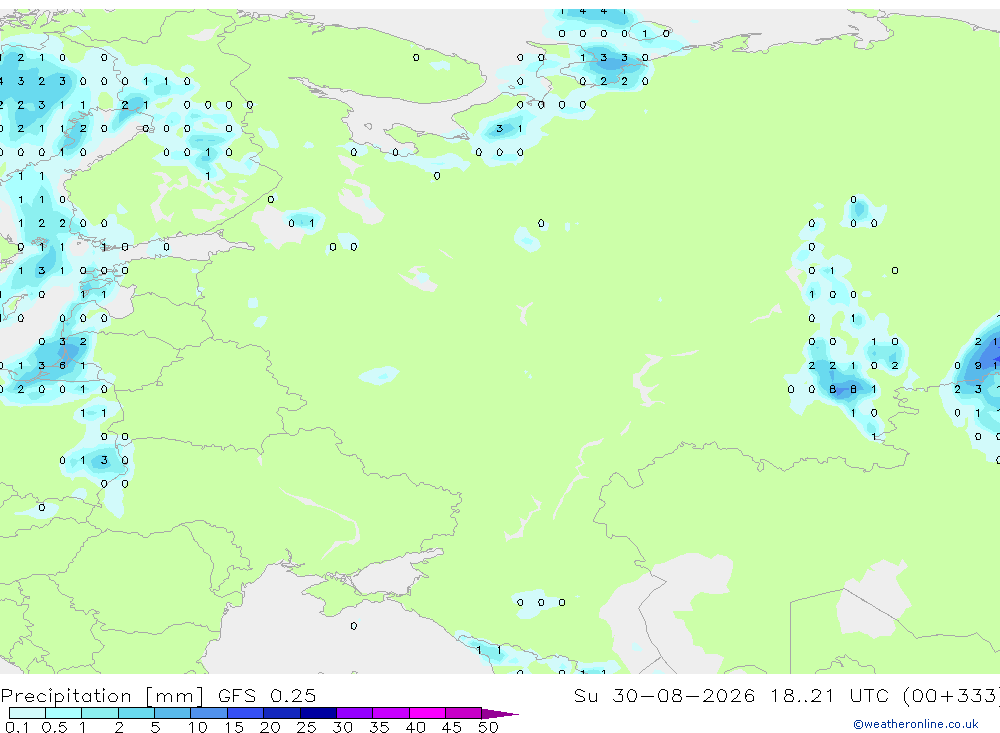Click the '25' legend scale label

pyautogui.click(x=307, y=727)
